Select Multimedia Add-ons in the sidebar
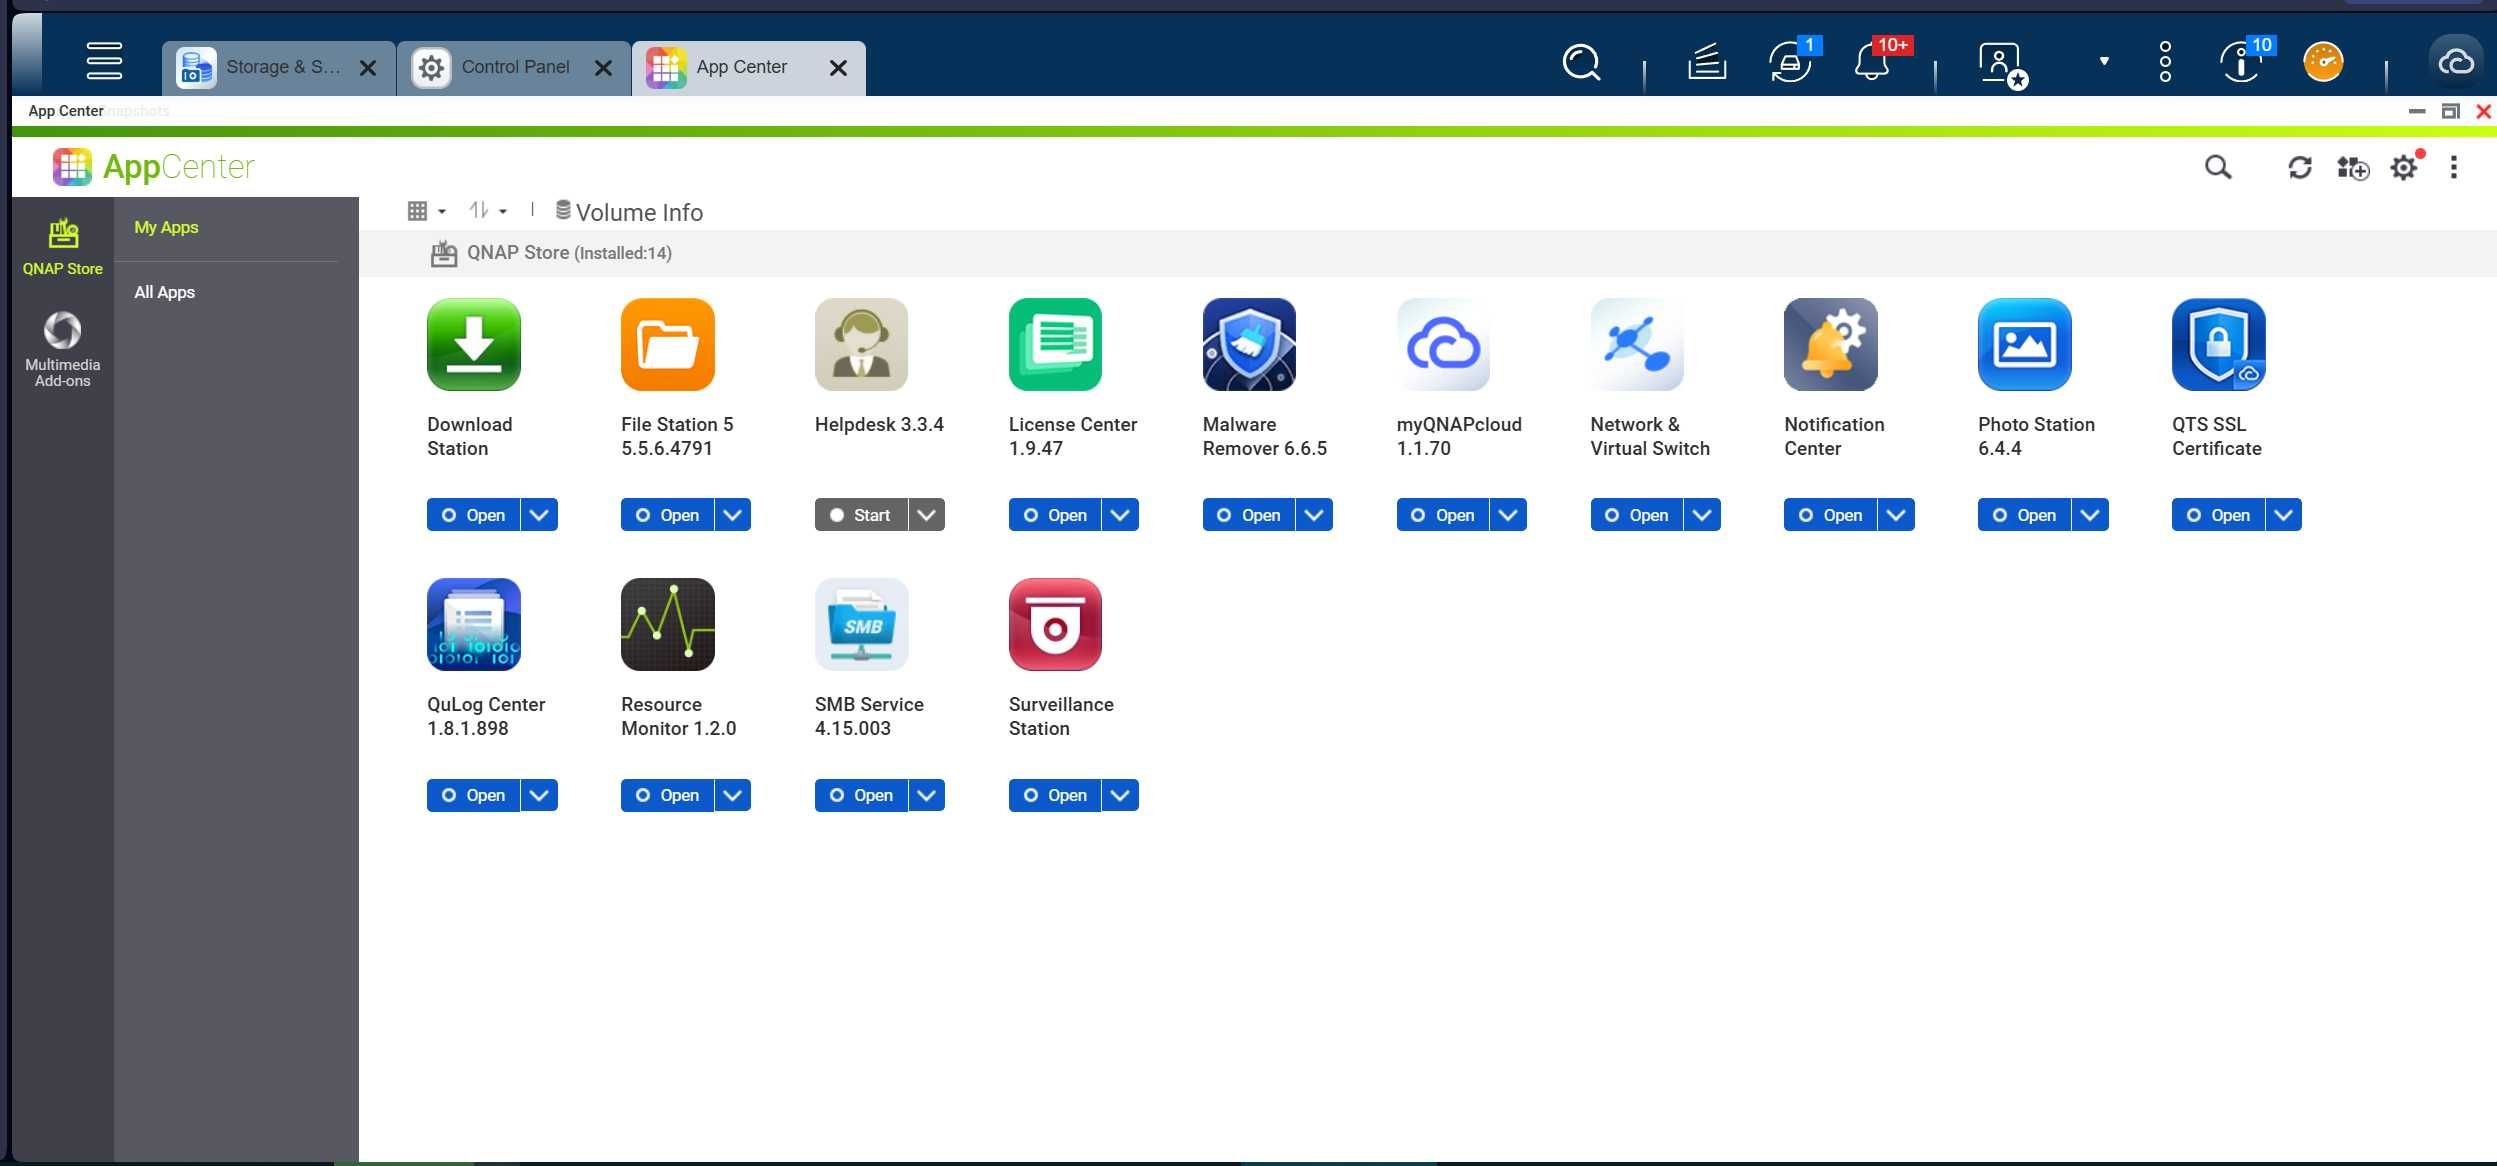The width and height of the screenshot is (2497, 1166). [x=63, y=349]
